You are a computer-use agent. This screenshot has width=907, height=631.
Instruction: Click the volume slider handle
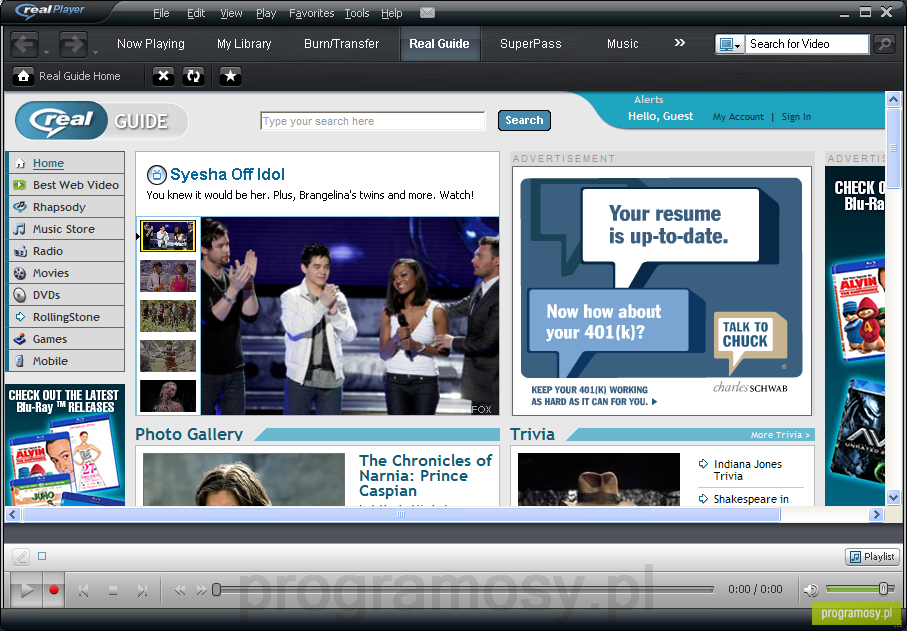(883, 589)
